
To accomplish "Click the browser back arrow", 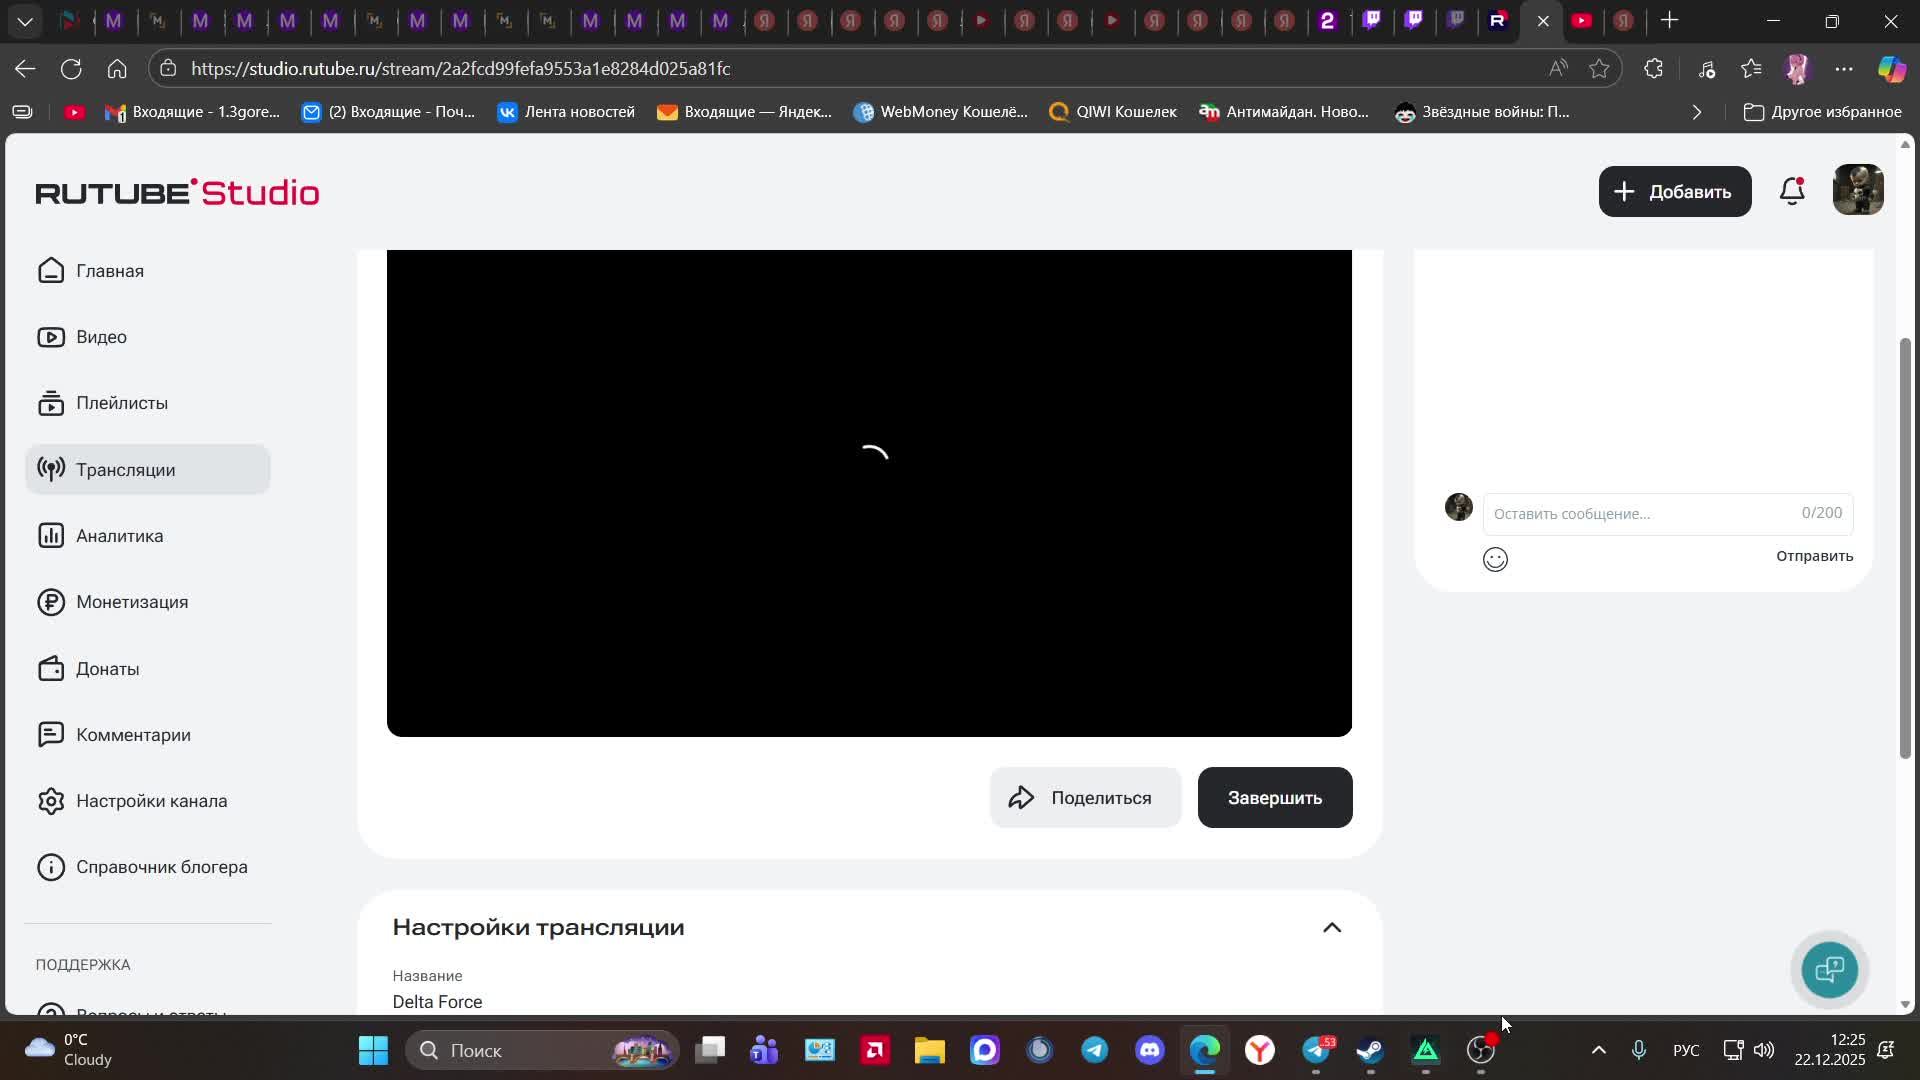I will tap(25, 69).
